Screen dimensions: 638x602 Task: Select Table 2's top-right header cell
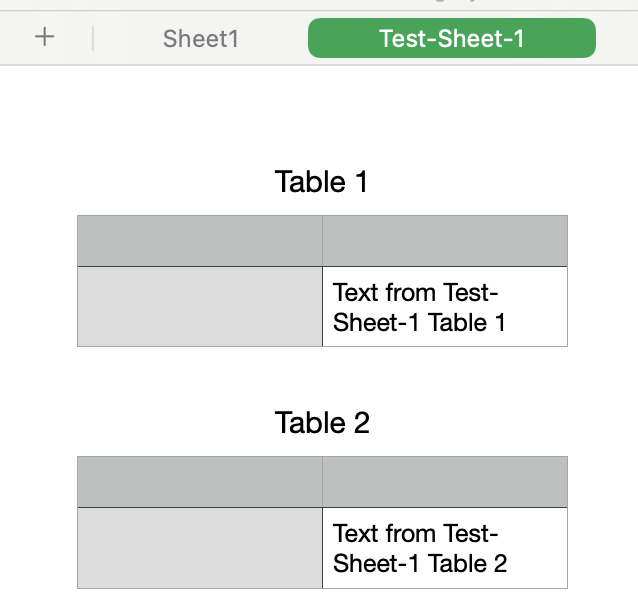[445, 482]
